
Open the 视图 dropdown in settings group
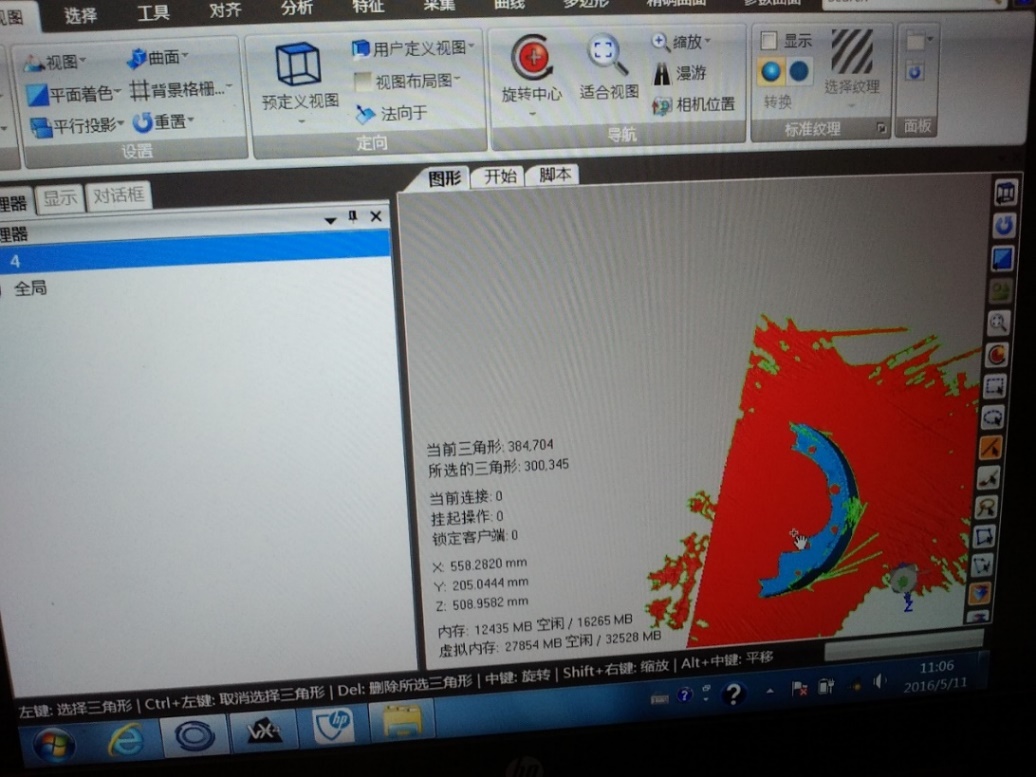(x=54, y=62)
